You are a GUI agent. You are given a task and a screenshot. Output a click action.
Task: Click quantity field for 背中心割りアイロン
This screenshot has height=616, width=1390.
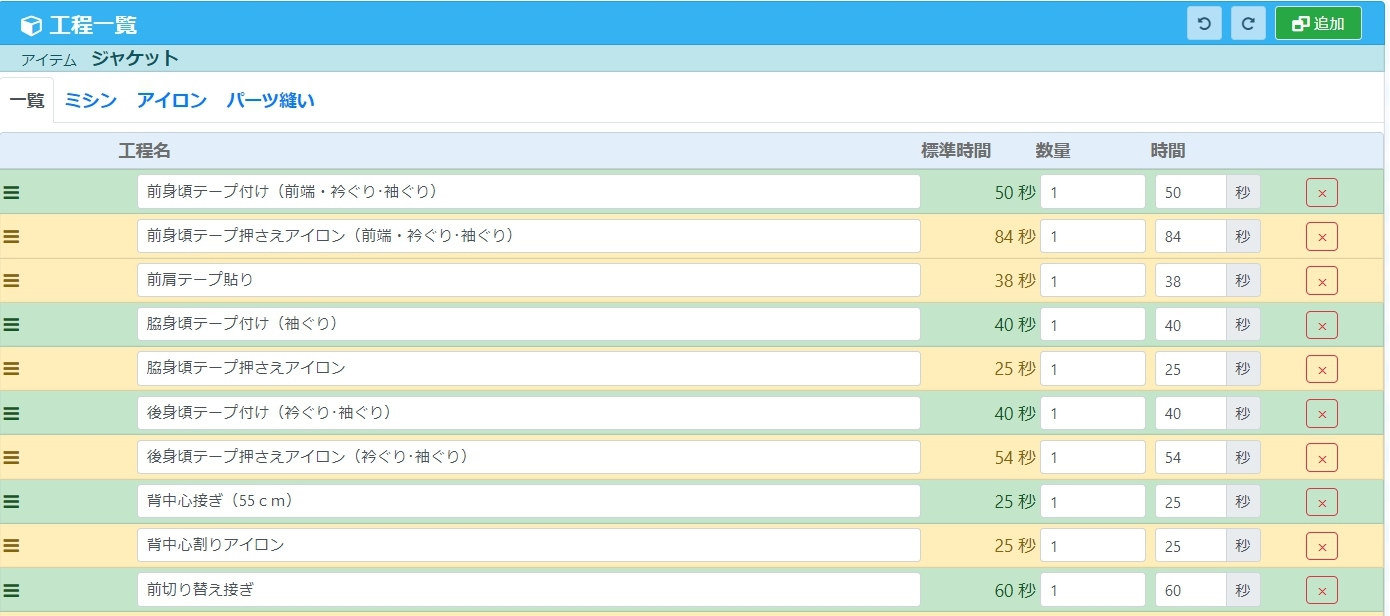coord(1092,546)
